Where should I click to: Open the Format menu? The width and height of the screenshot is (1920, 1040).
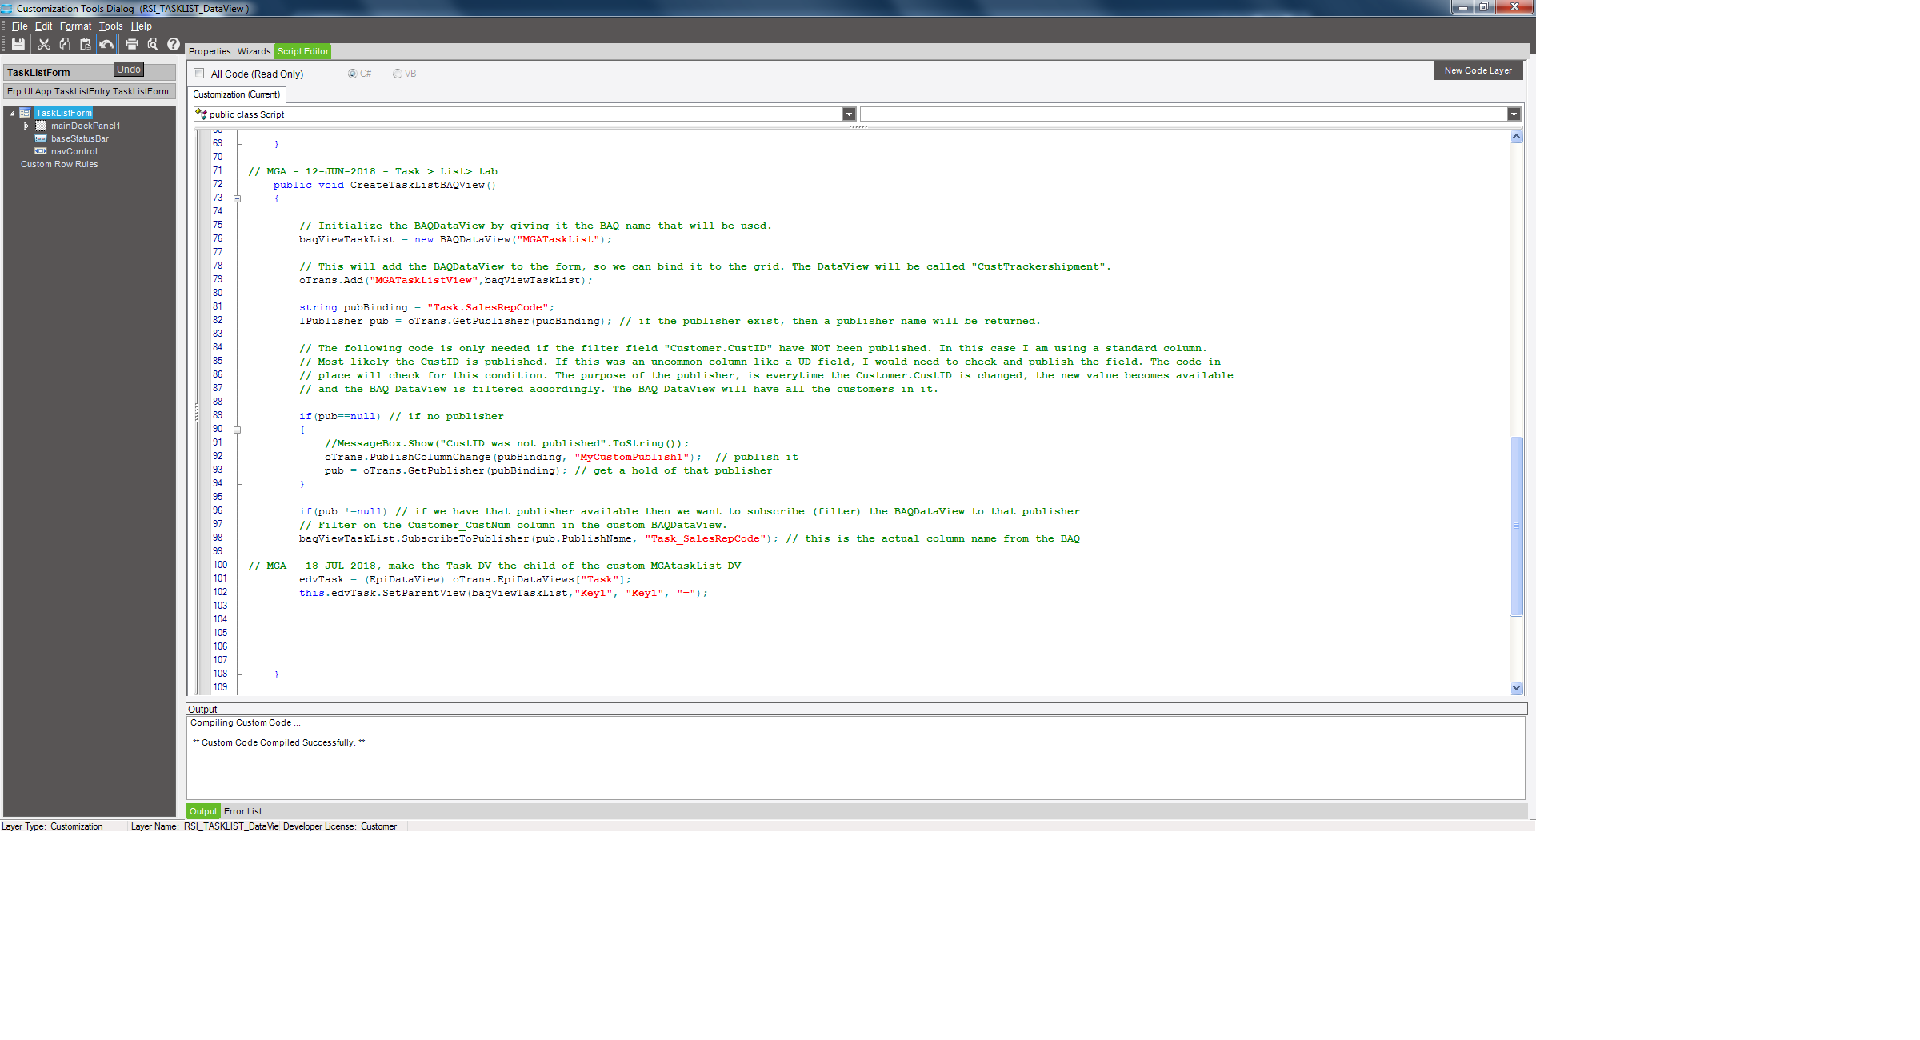point(76,27)
